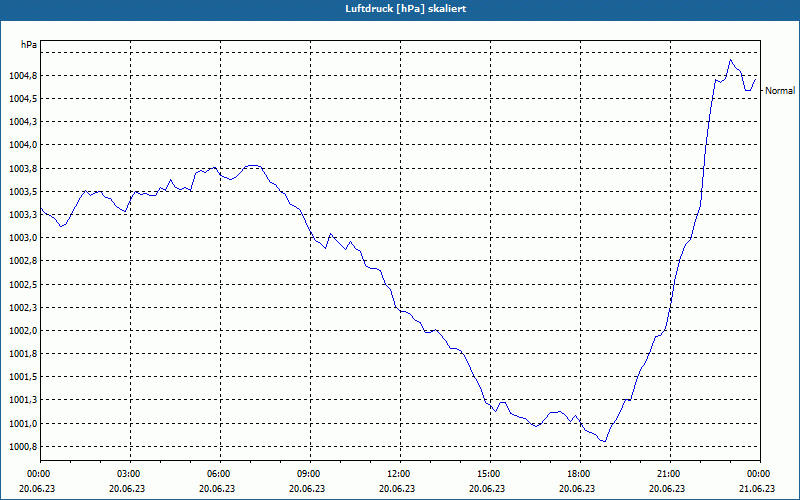Viewport: 800px width, 500px height.
Task: Click the 1001,0 y-axis value
Action: [23, 424]
